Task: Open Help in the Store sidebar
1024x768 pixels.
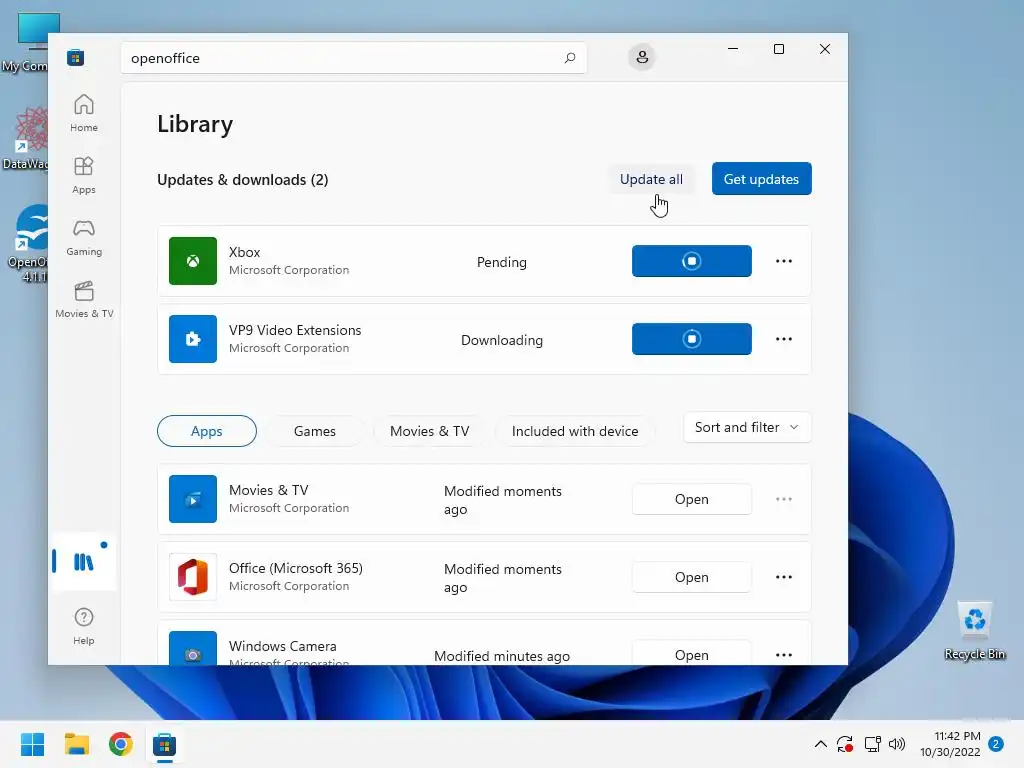Action: coord(84,626)
